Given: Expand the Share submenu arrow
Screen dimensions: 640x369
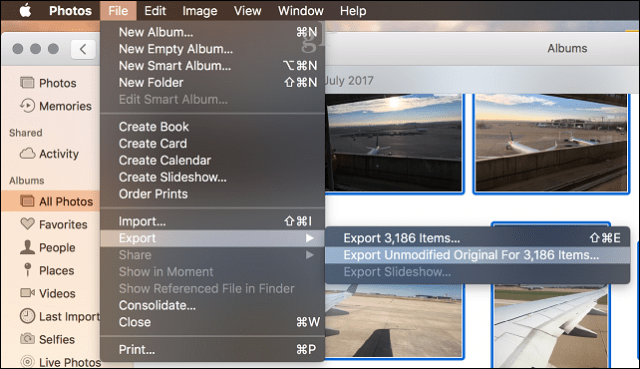Looking at the screenshot, I should [310, 255].
